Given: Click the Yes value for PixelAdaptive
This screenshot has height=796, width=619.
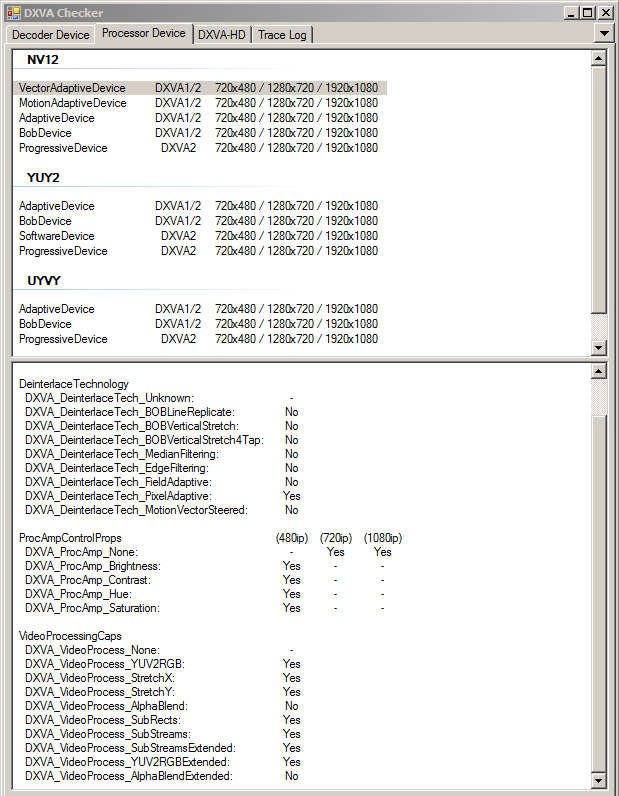Looking at the screenshot, I should 291,496.
